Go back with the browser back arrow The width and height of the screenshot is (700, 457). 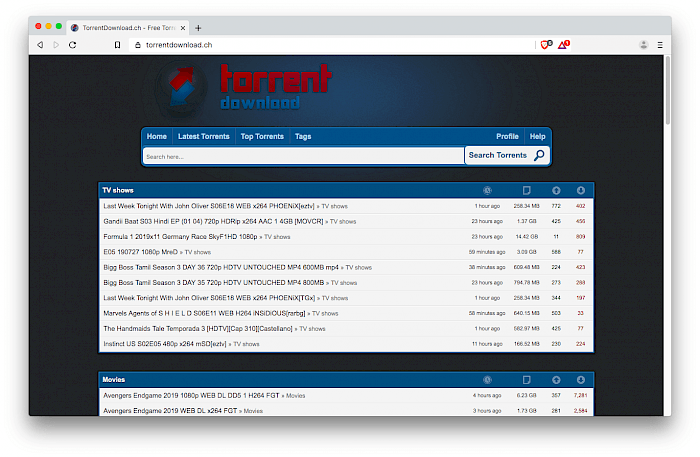[x=40, y=45]
